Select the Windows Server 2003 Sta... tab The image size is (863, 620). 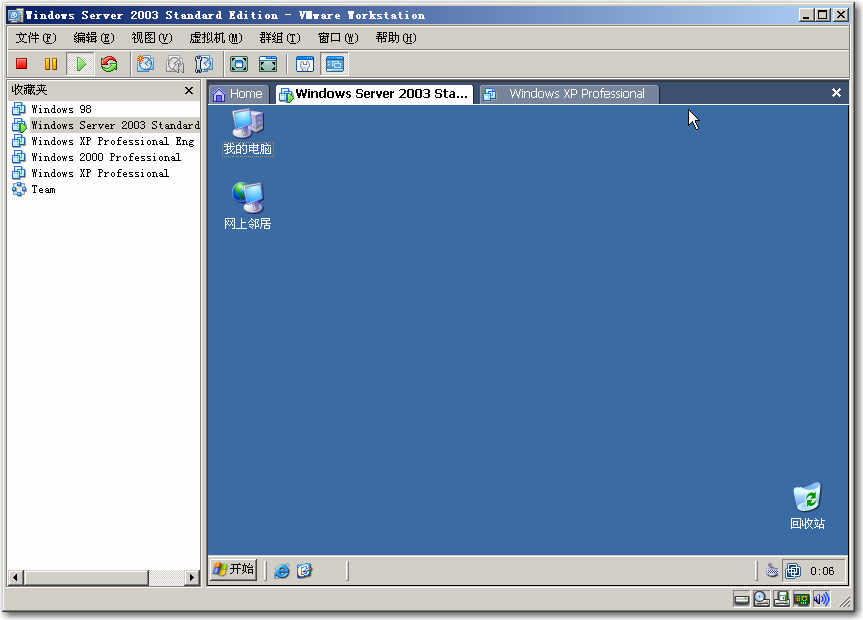click(375, 94)
